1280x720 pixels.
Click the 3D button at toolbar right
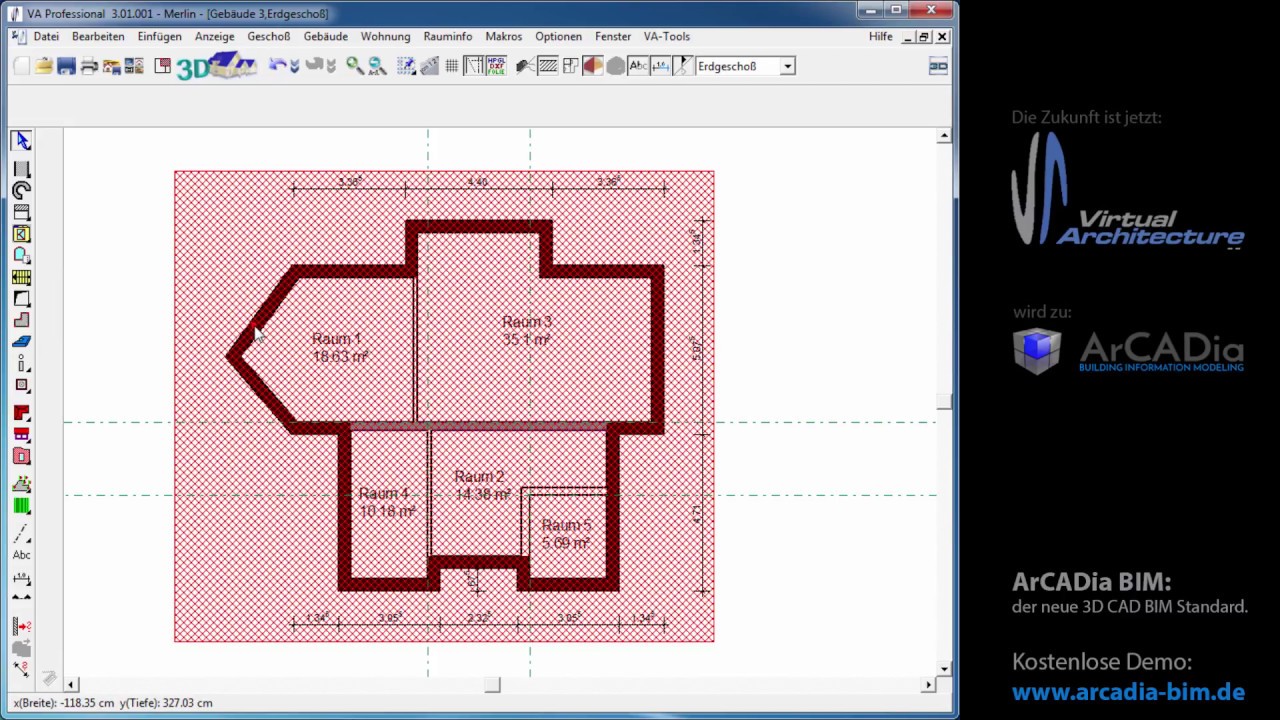pos(938,66)
